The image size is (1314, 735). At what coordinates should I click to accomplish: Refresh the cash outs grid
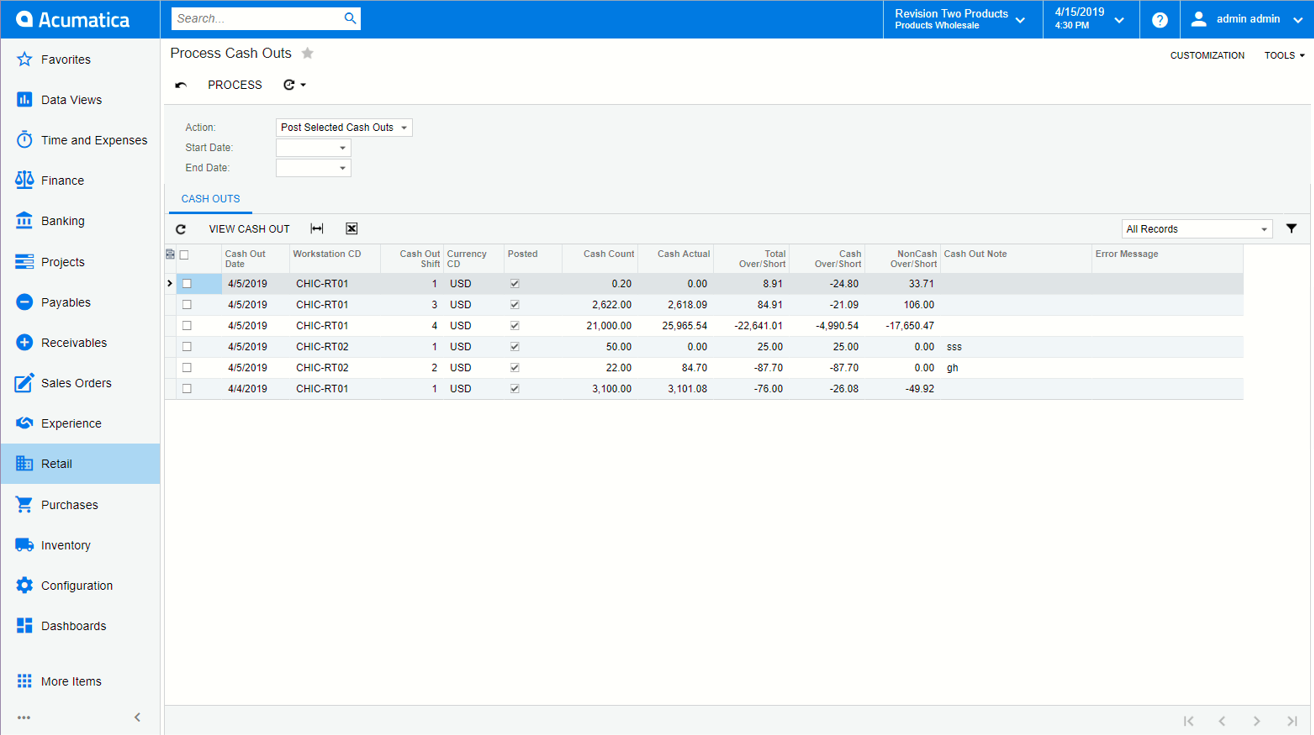[x=181, y=229]
